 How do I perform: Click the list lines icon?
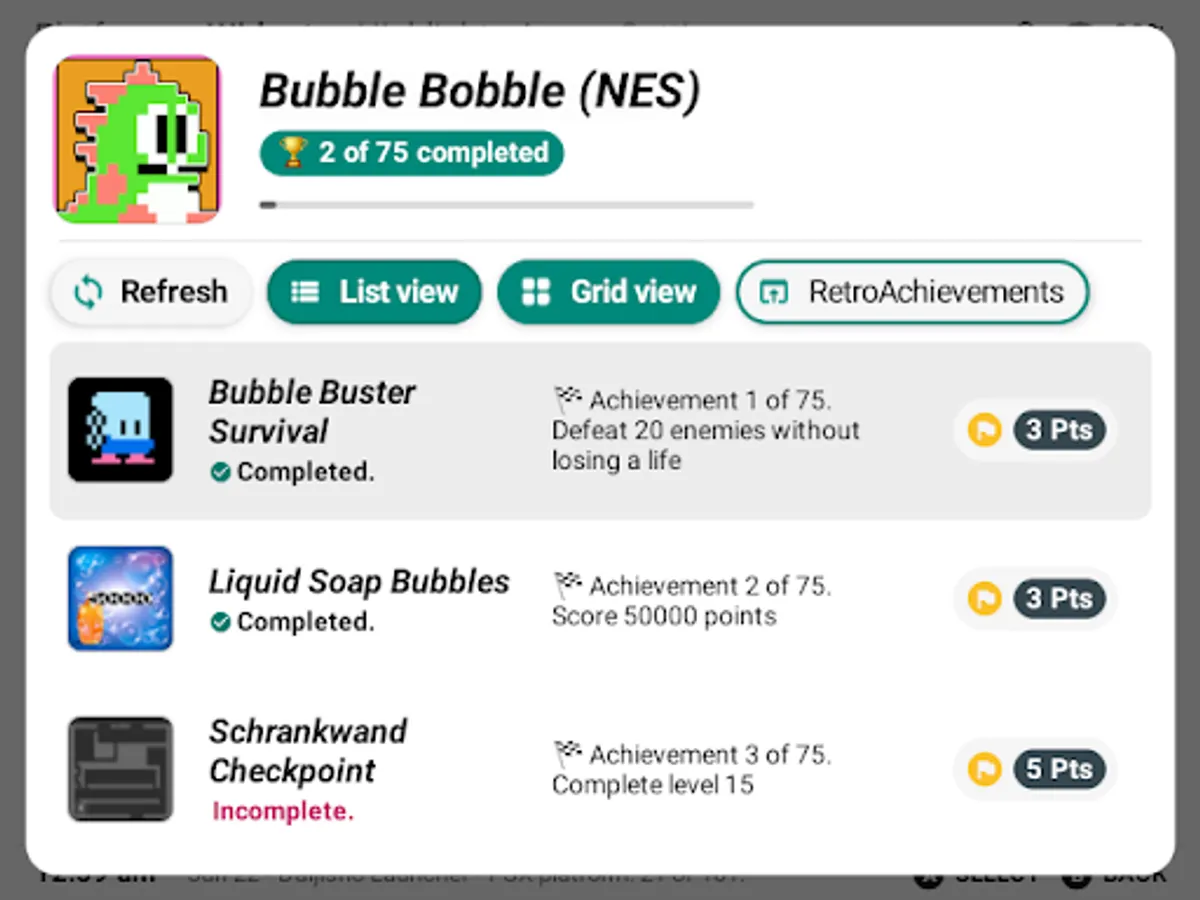pos(305,292)
